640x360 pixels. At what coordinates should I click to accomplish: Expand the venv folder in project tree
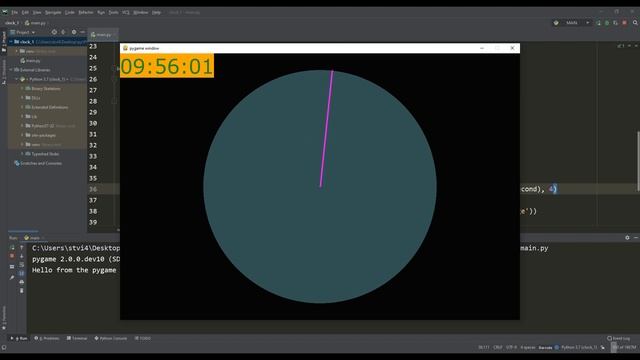click(17, 51)
